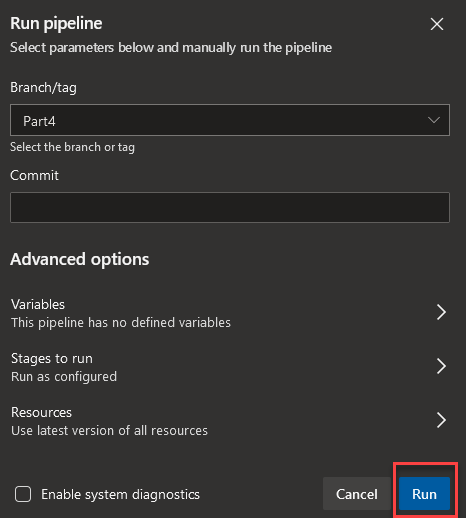The width and height of the screenshot is (466, 518).
Task: Click the Commit field label
Action: (x=34, y=175)
